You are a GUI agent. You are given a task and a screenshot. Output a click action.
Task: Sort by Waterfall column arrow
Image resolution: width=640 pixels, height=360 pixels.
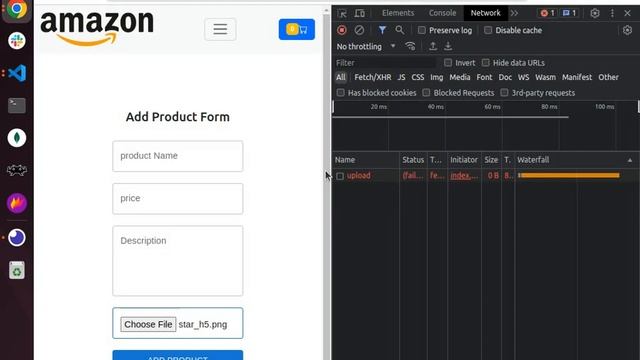tap(630, 160)
